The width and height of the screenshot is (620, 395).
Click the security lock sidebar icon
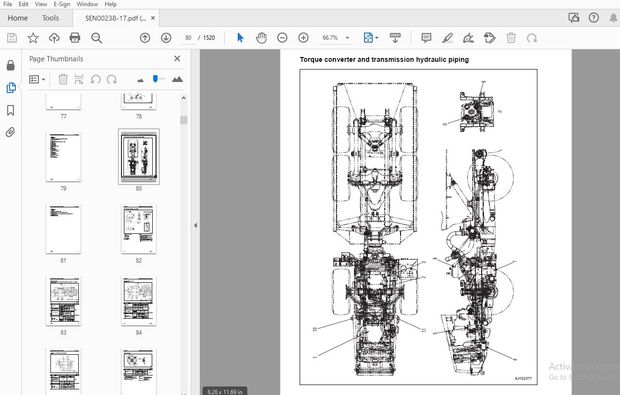(11, 65)
